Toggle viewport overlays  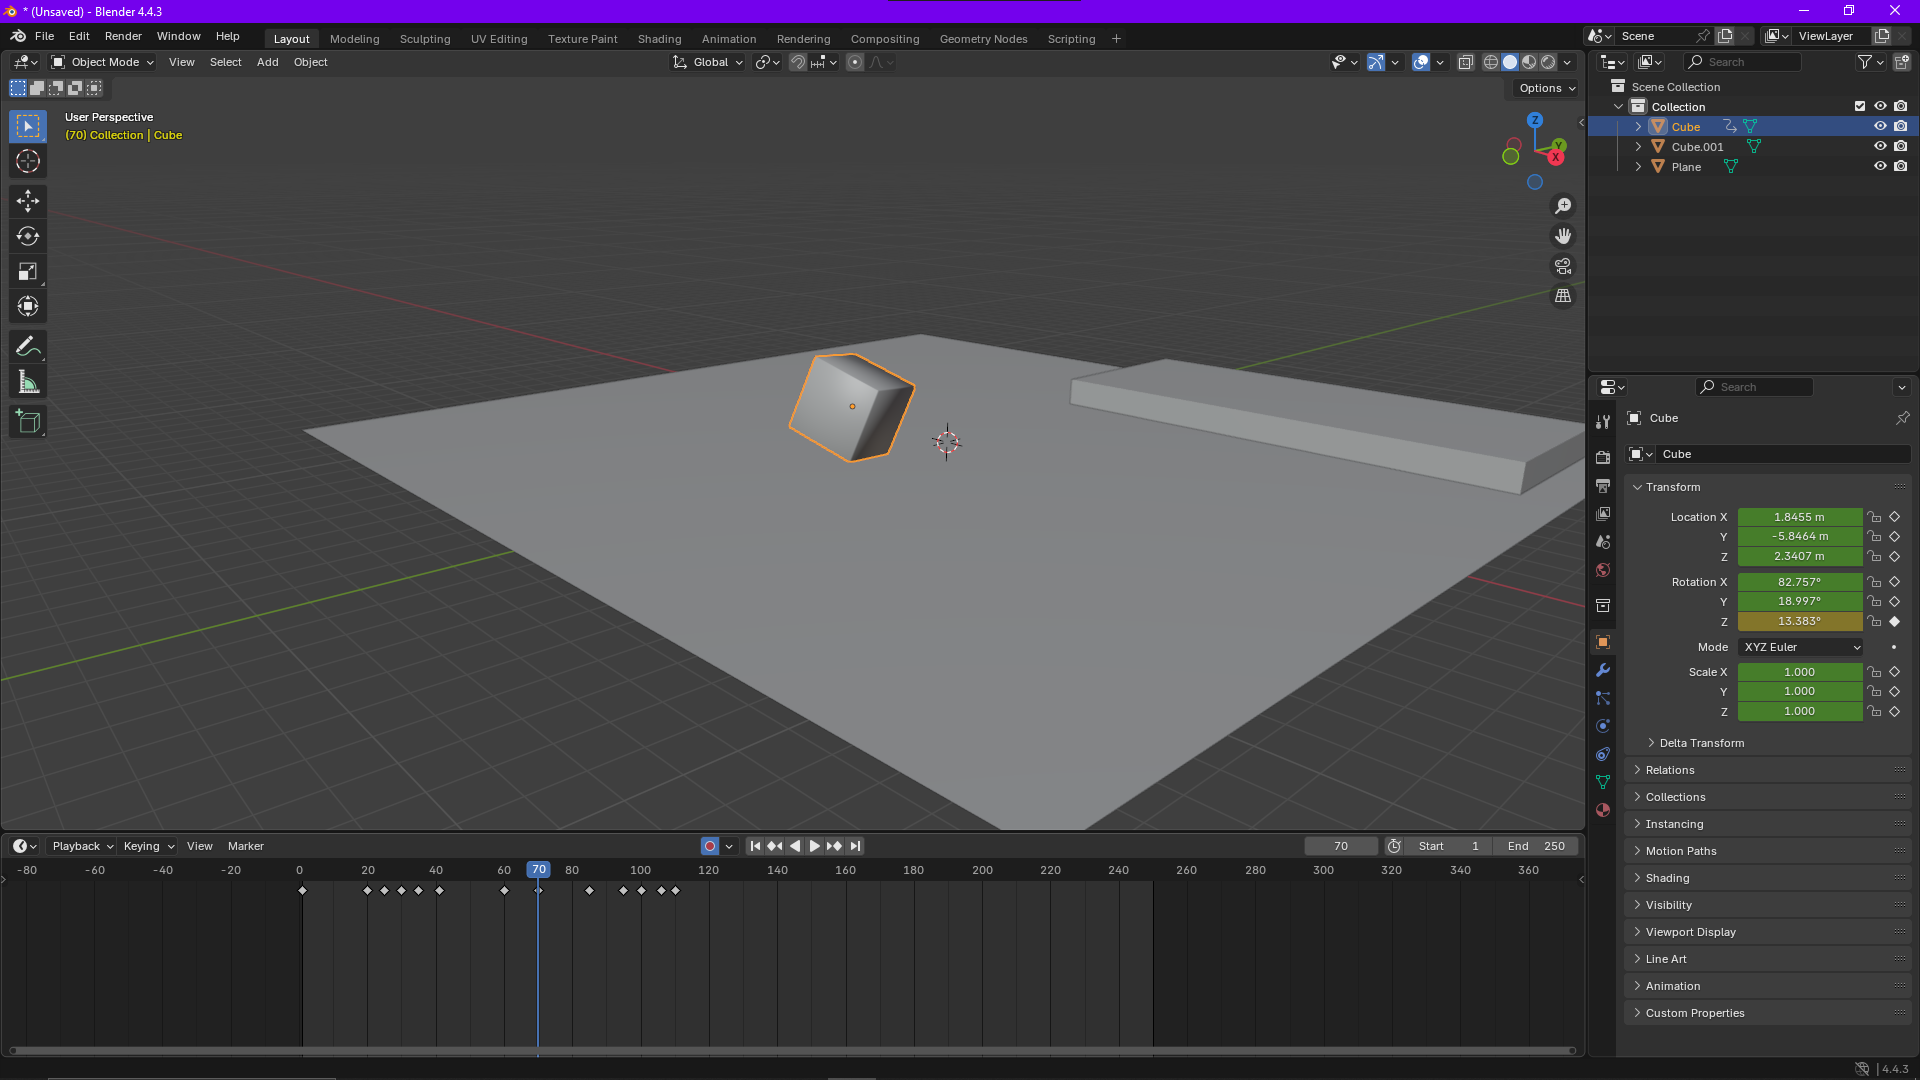[x=1421, y=62]
